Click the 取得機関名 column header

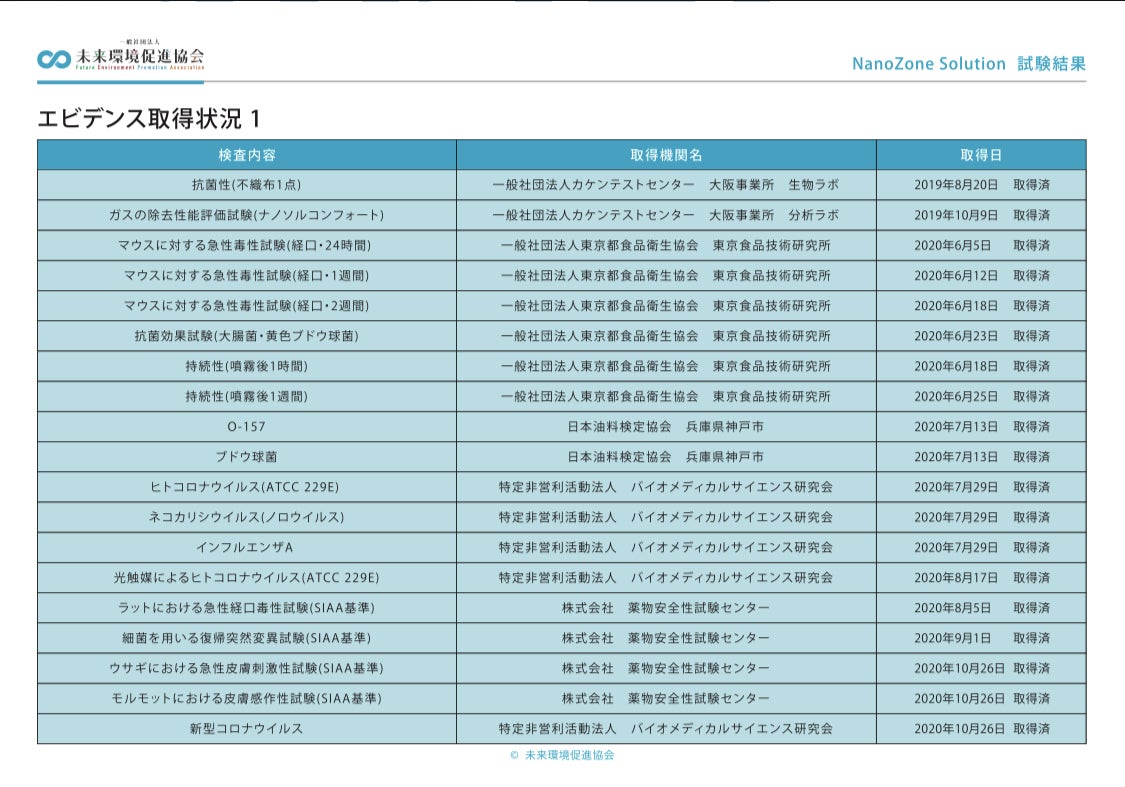click(x=666, y=155)
